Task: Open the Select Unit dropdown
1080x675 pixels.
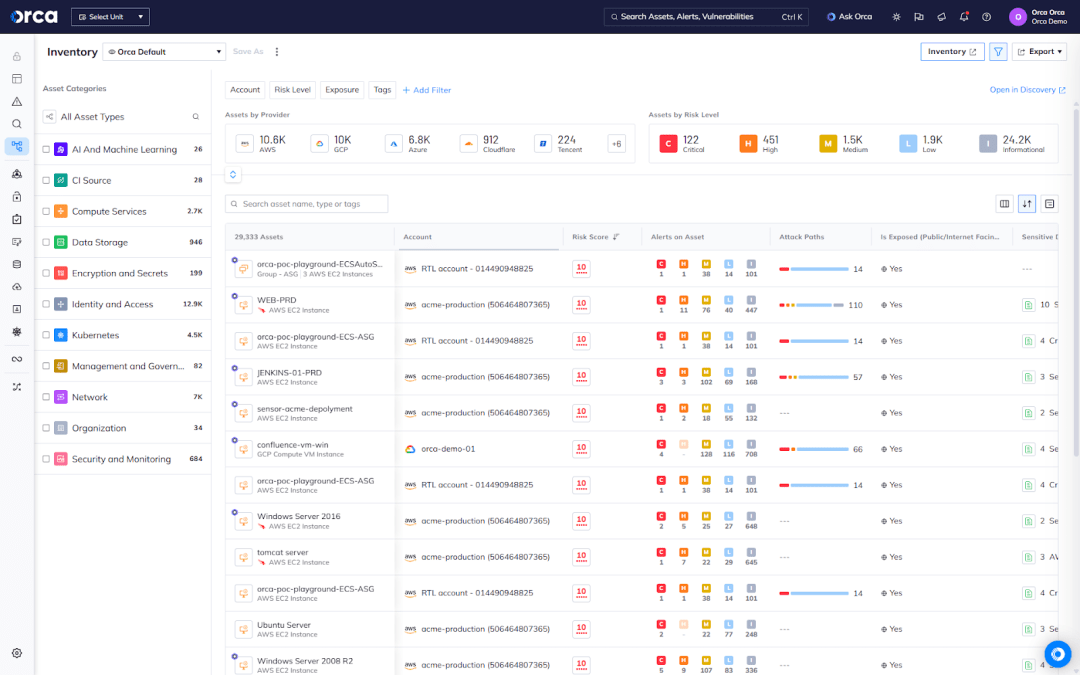Action: (x=109, y=16)
